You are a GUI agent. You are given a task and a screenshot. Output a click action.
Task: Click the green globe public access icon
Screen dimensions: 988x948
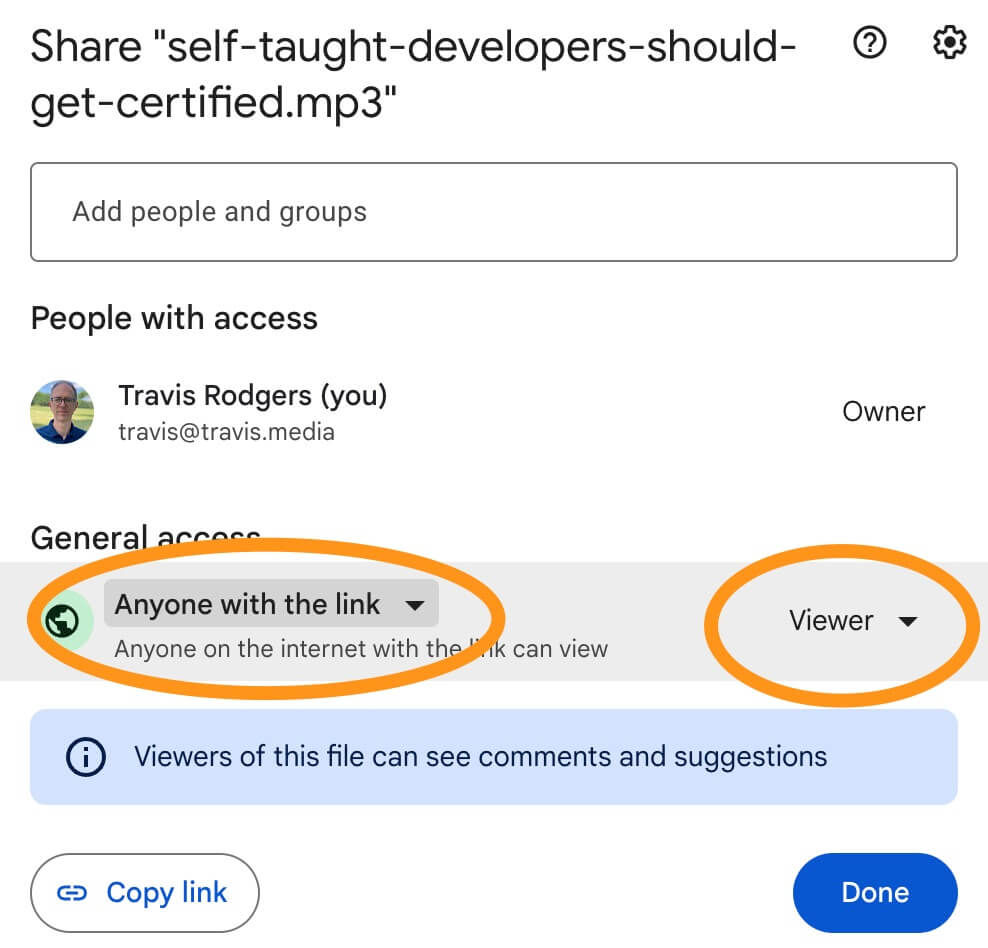(x=62, y=620)
